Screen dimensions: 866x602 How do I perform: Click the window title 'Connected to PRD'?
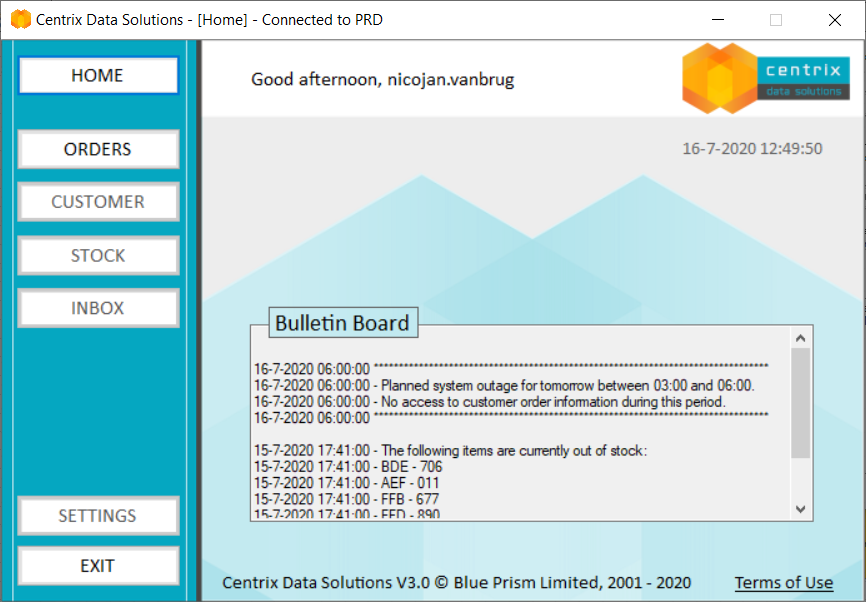click(322, 20)
